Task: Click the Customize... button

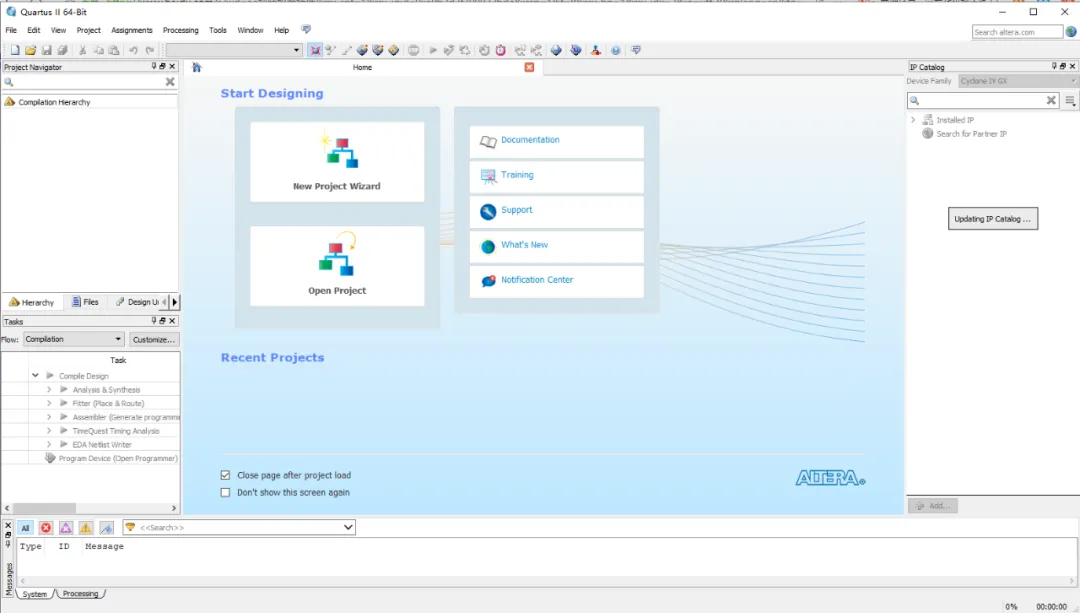Action: pos(154,340)
